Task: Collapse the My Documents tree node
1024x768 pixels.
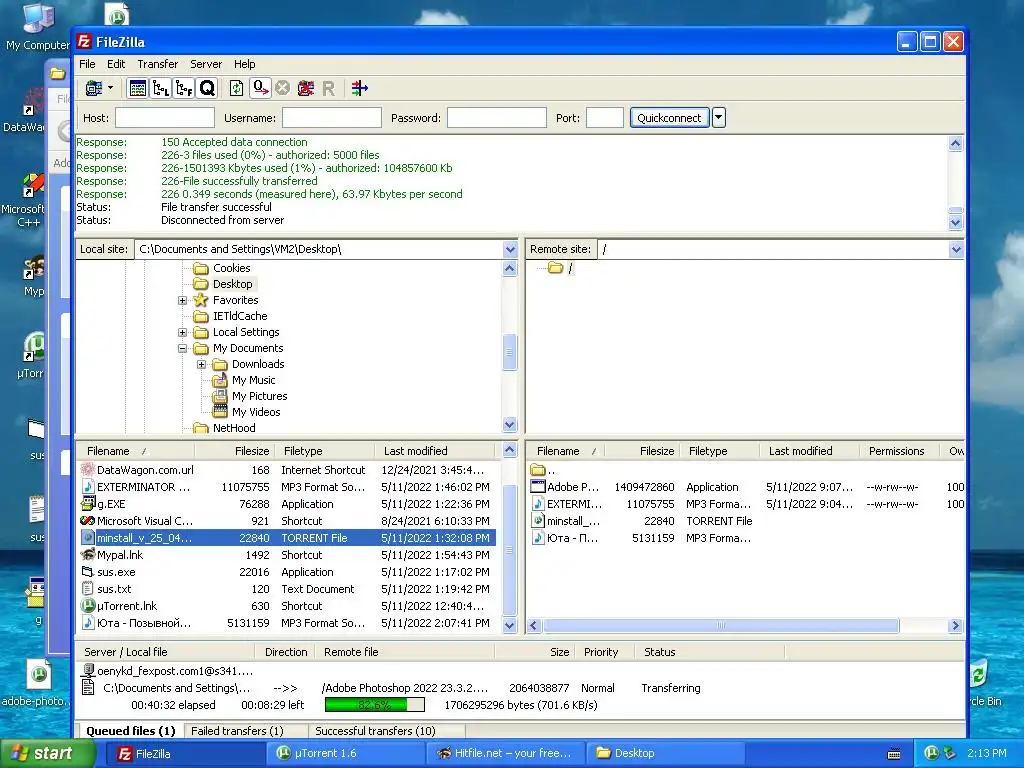Action: (x=183, y=349)
